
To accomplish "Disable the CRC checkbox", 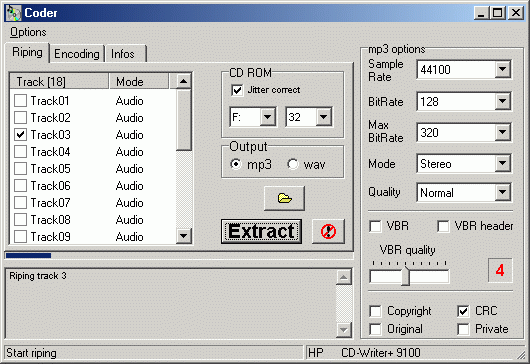I will pyautogui.click(x=463, y=311).
